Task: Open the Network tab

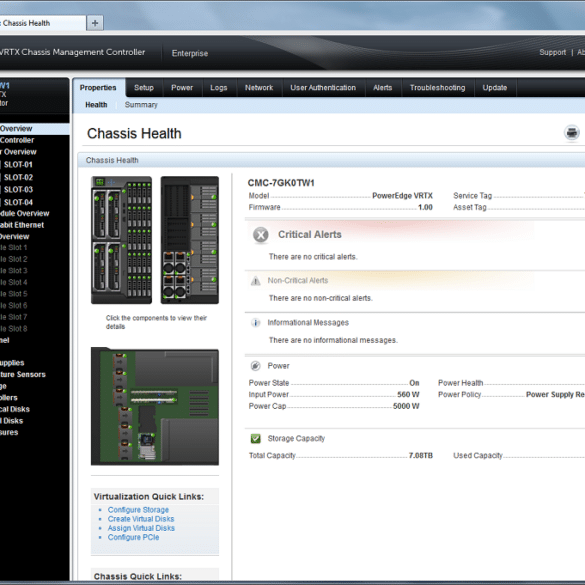Action: pos(259,88)
